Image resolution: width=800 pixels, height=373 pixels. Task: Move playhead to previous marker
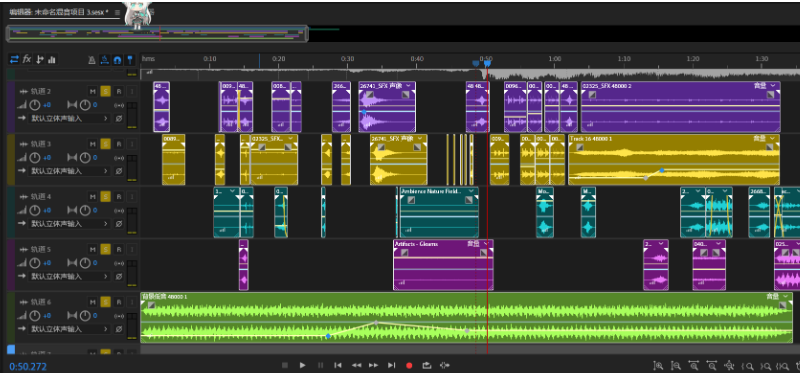(338, 365)
